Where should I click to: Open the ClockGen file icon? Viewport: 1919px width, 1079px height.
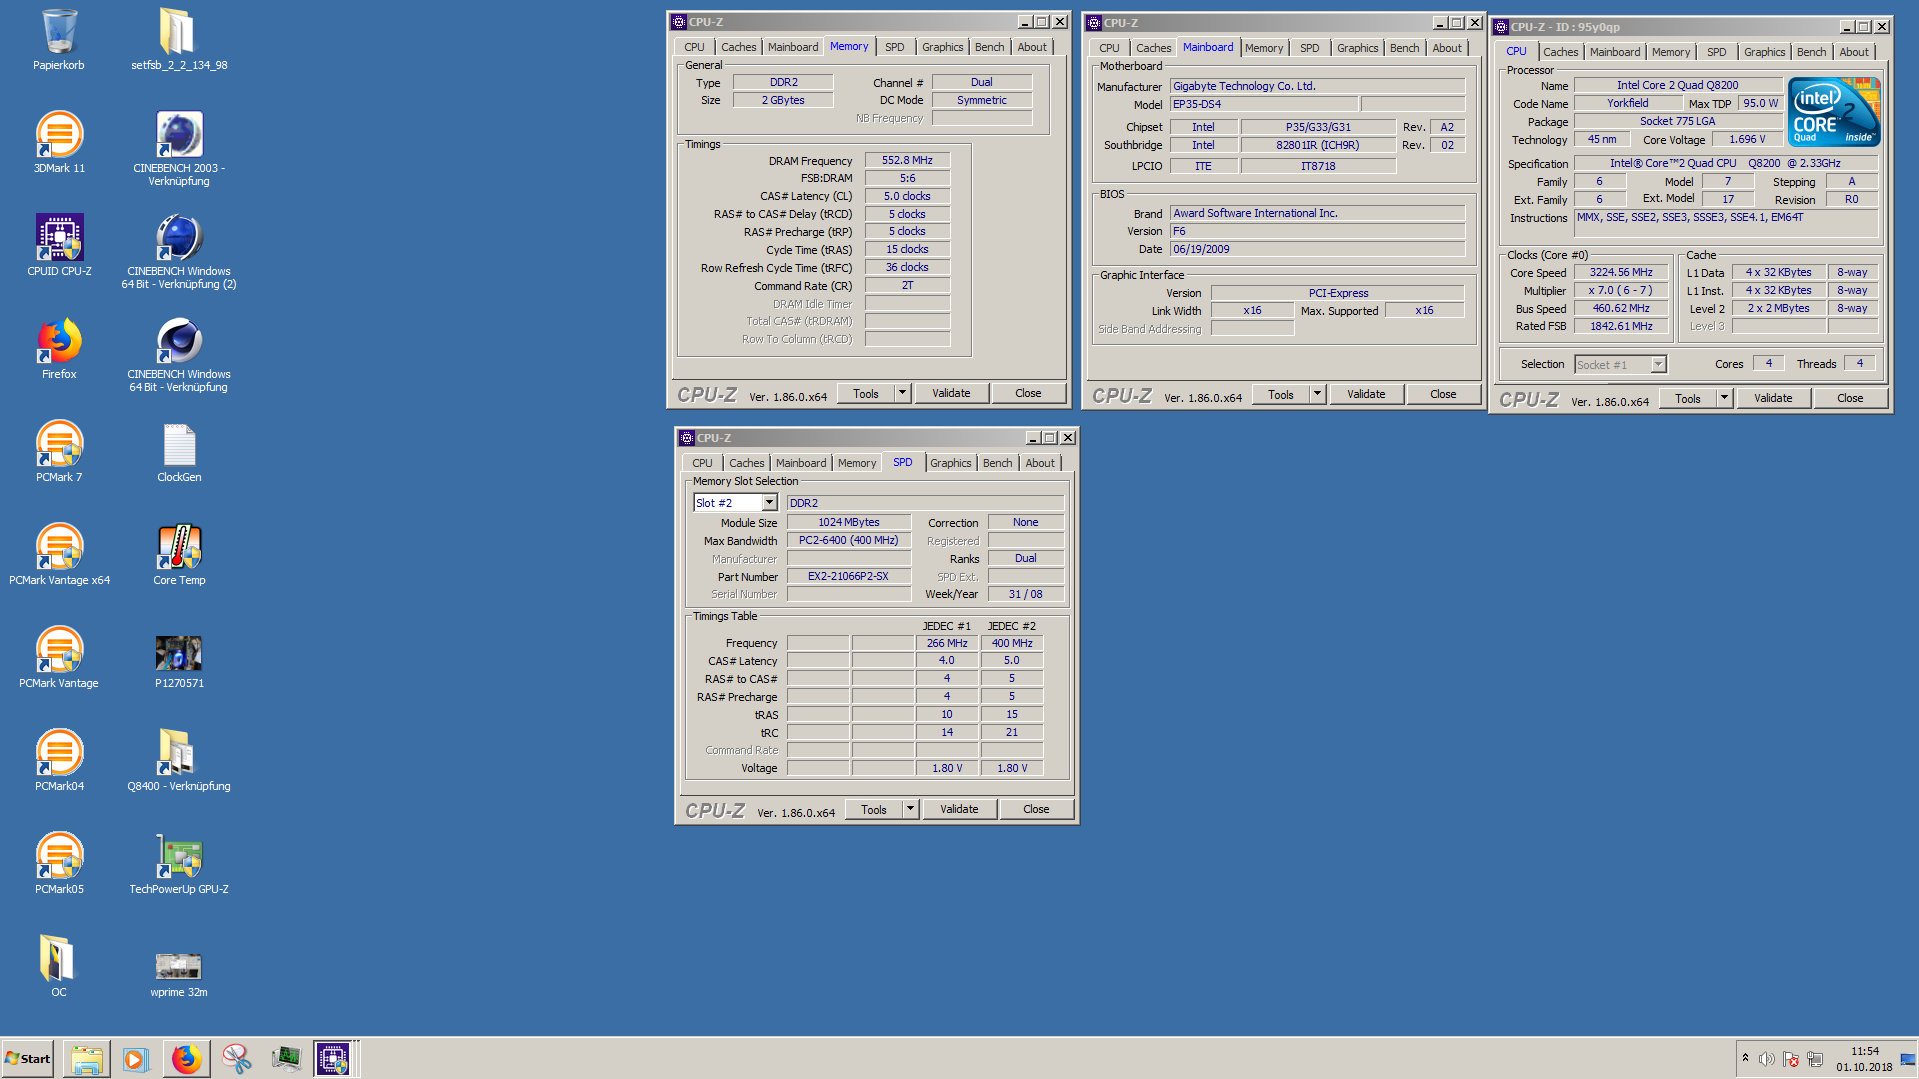(179, 453)
